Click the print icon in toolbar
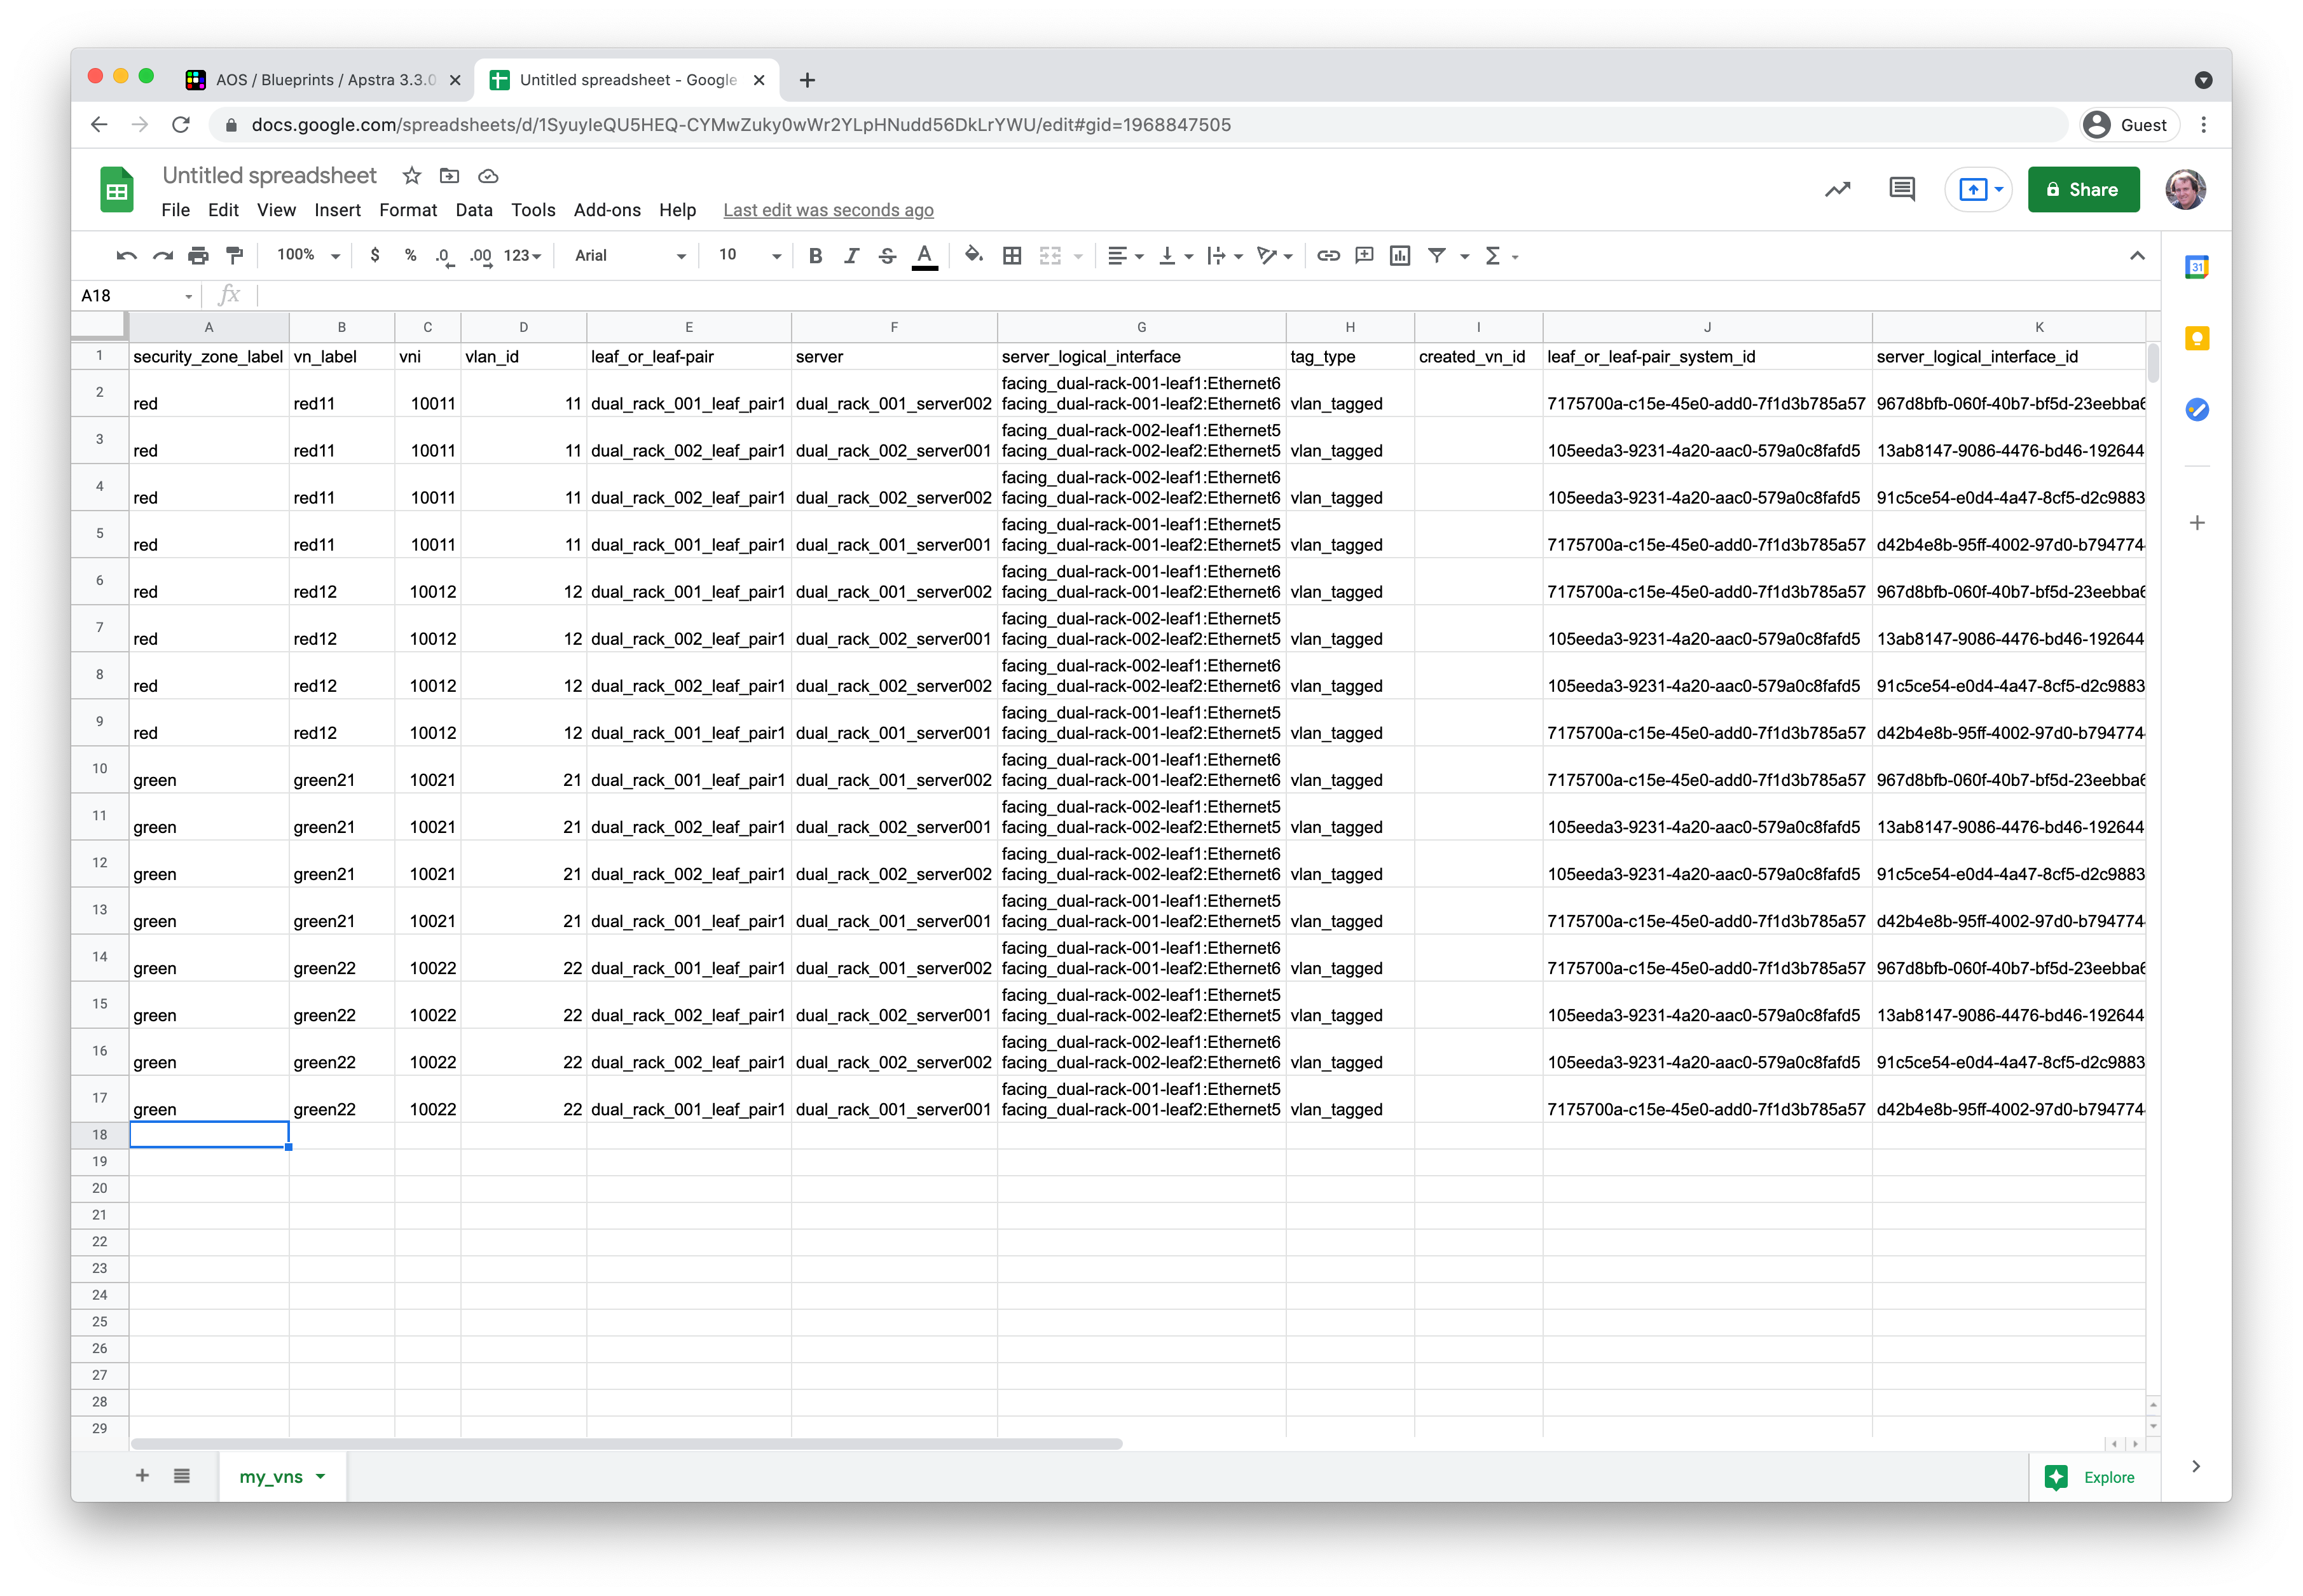The height and width of the screenshot is (1596, 2303). point(198,256)
